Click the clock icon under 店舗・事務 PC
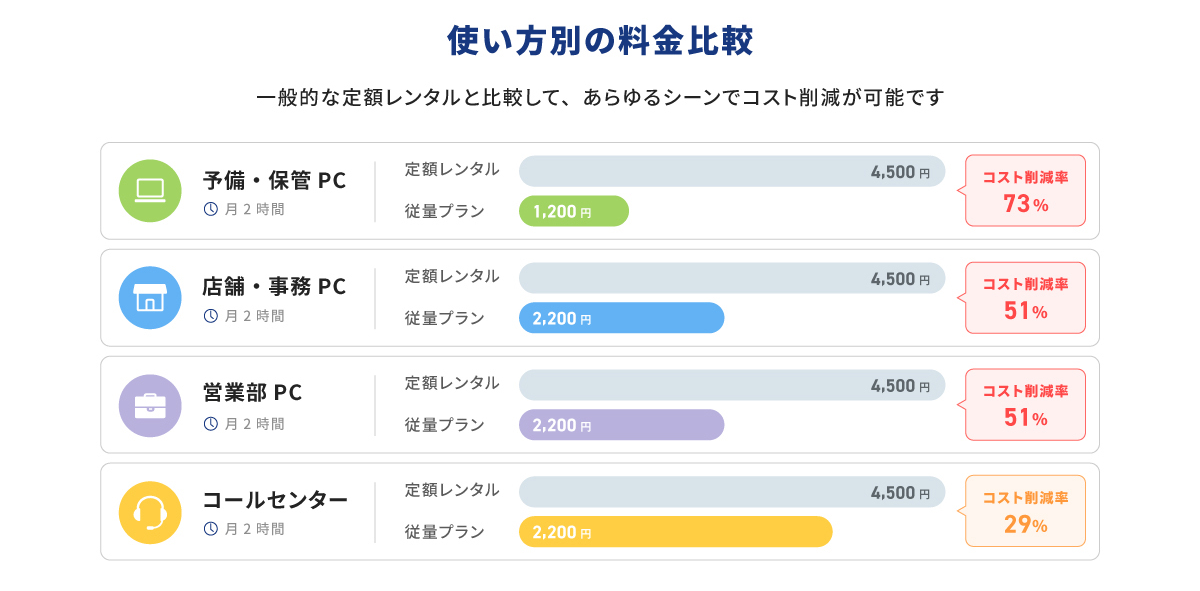This screenshot has height=591, width=1200. (x=210, y=316)
